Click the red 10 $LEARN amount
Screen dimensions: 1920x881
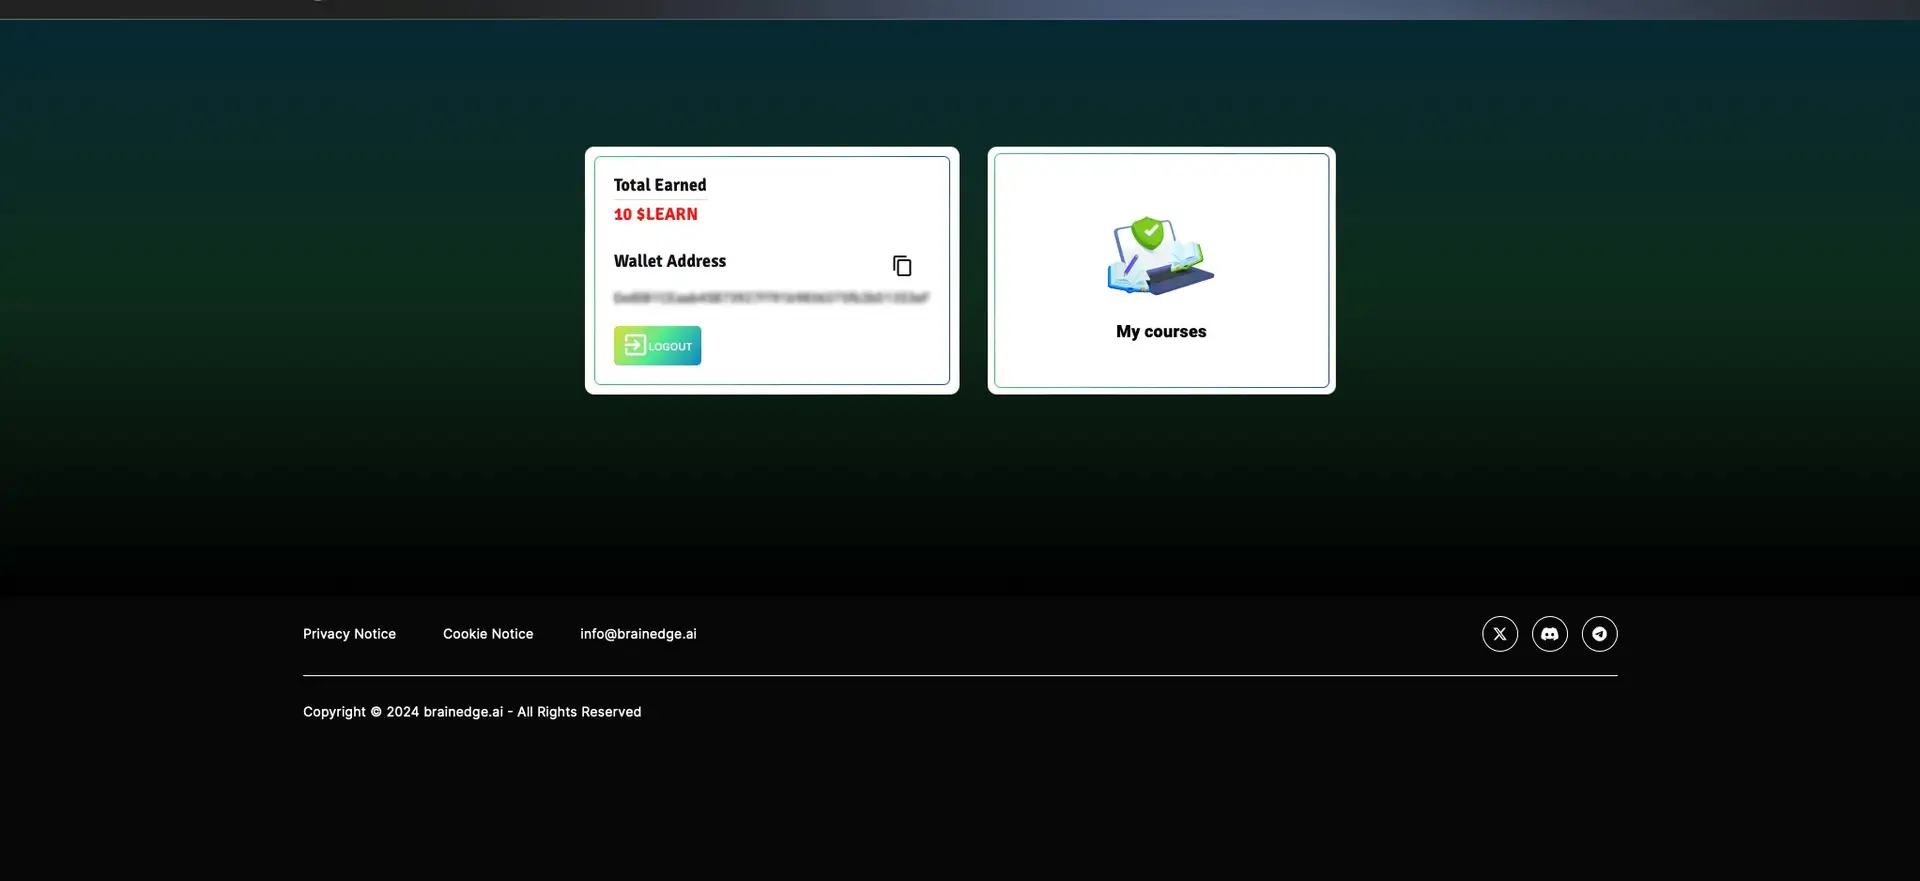point(656,214)
